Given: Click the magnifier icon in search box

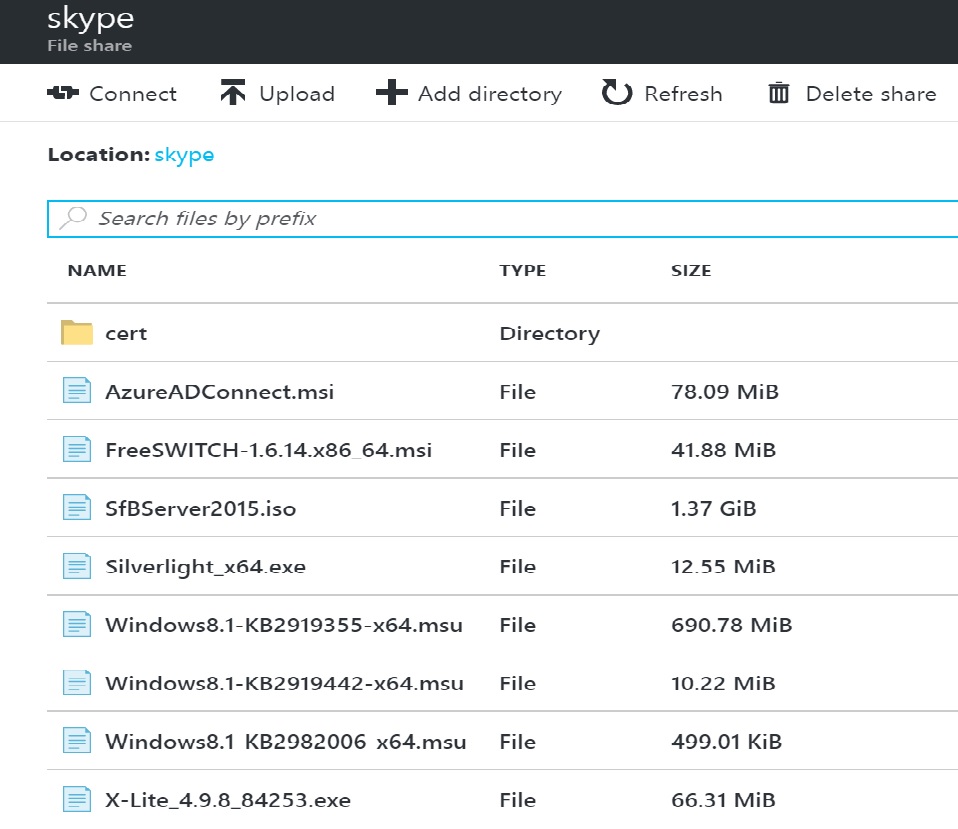Looking at the screenshot, I should pos(73,218).
